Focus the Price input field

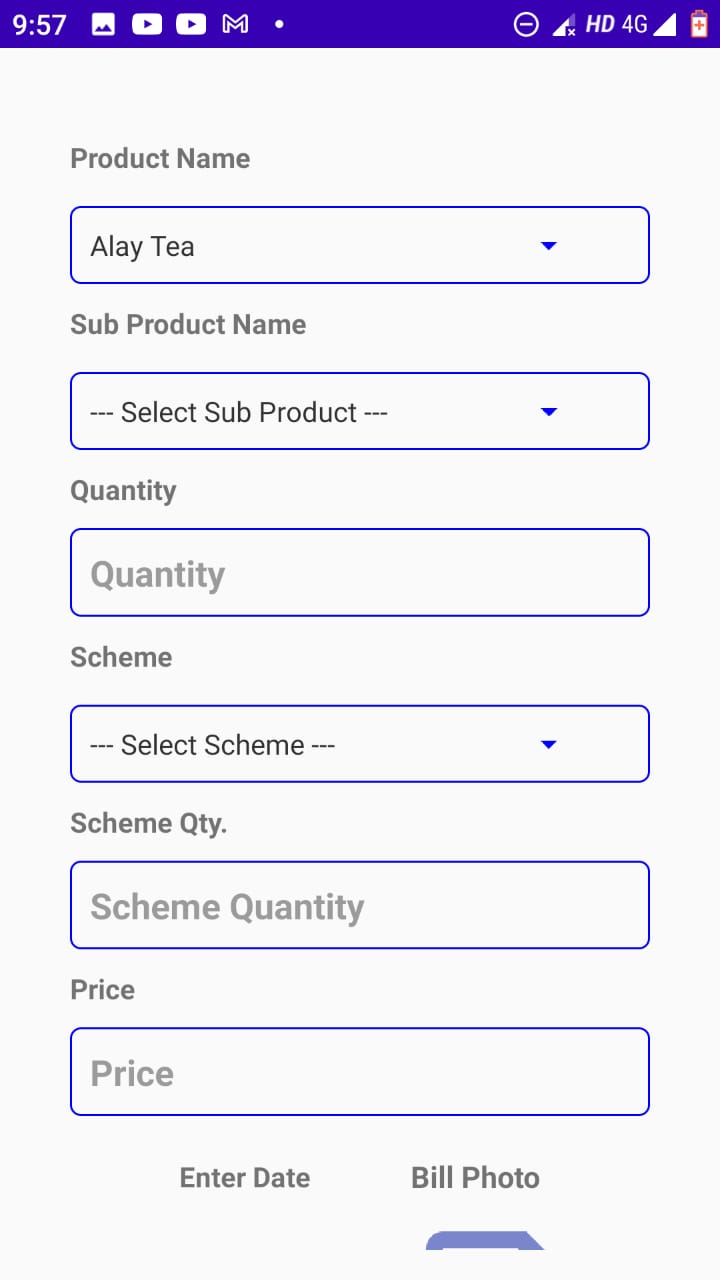(x=360, y=1072)
